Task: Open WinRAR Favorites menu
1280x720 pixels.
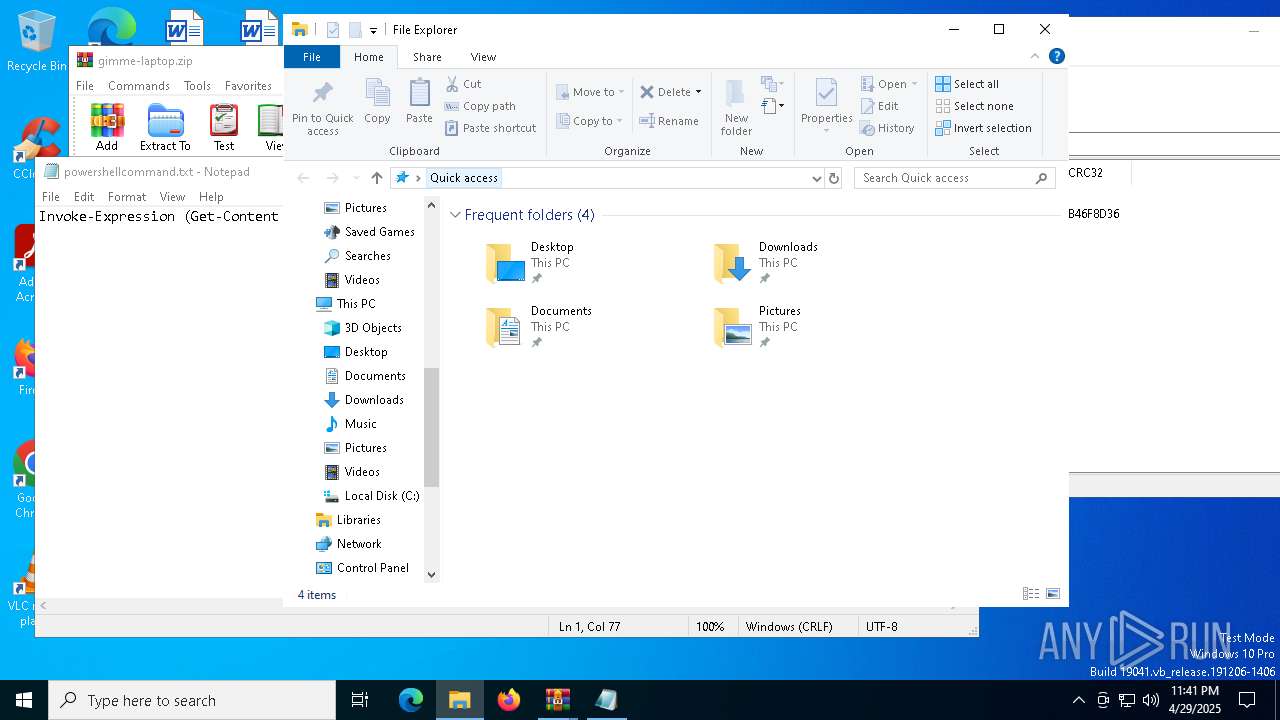Action: coord(248,86)
